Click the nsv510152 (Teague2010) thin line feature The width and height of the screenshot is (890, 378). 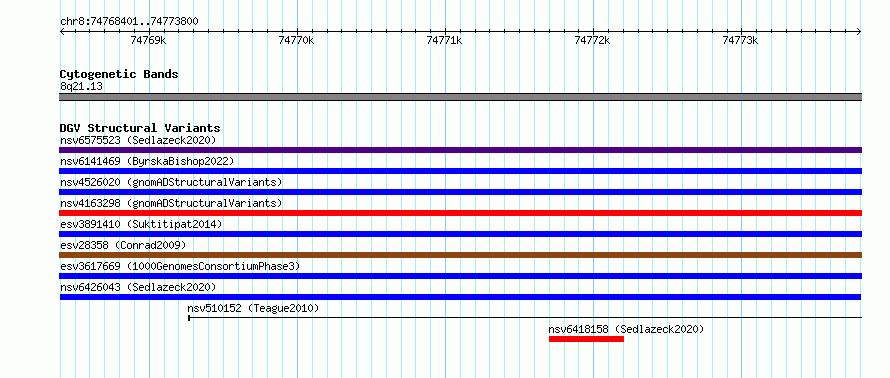(525, 317)
